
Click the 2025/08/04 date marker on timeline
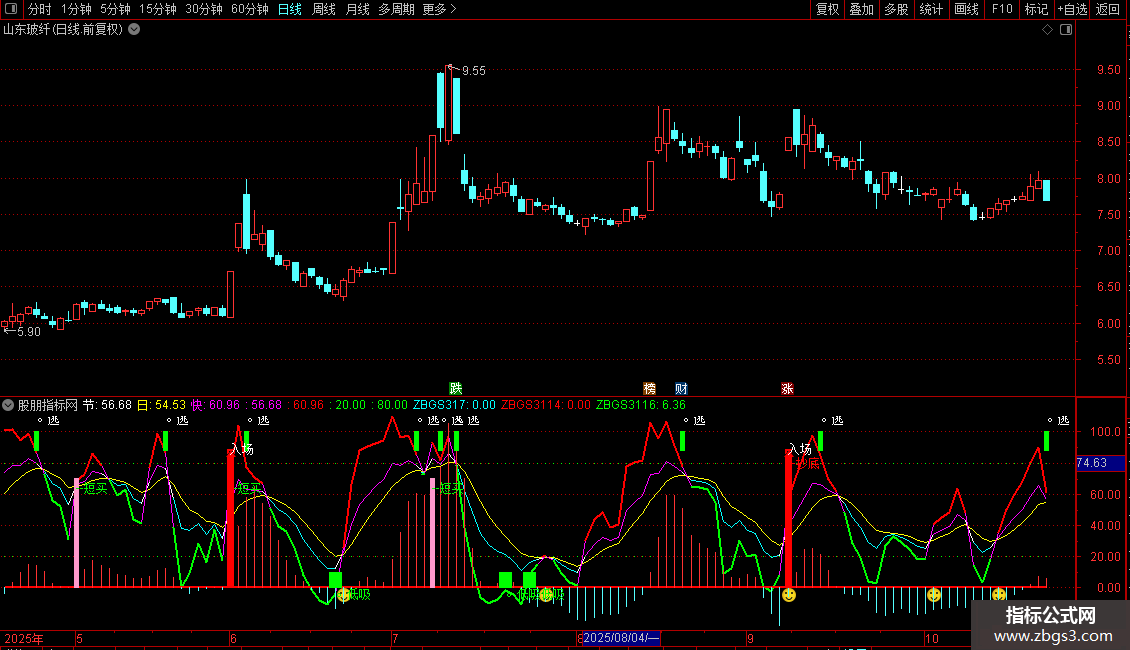click(620, 638)
